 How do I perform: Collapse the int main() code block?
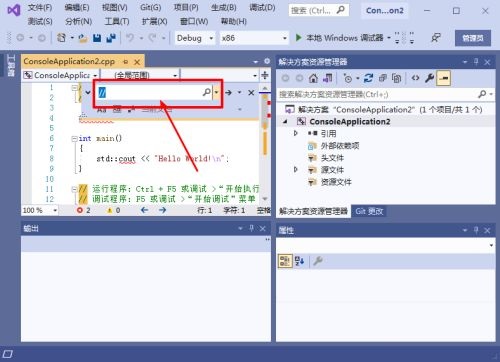coord(75,139)
